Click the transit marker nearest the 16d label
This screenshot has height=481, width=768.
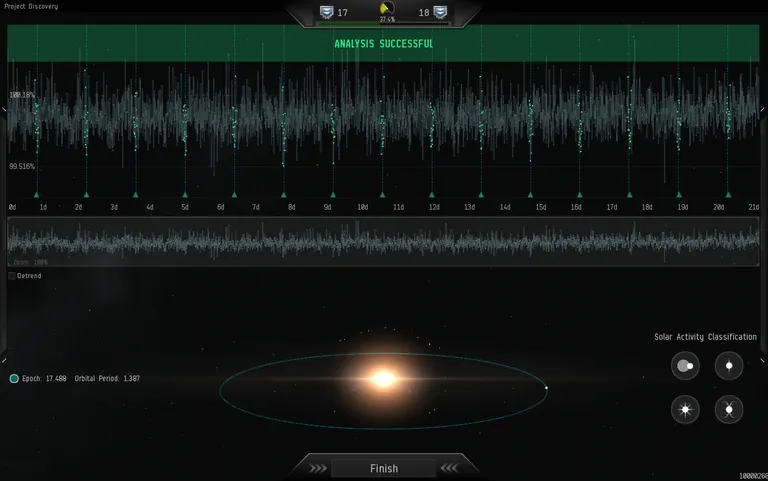click(x=580, y=194)
